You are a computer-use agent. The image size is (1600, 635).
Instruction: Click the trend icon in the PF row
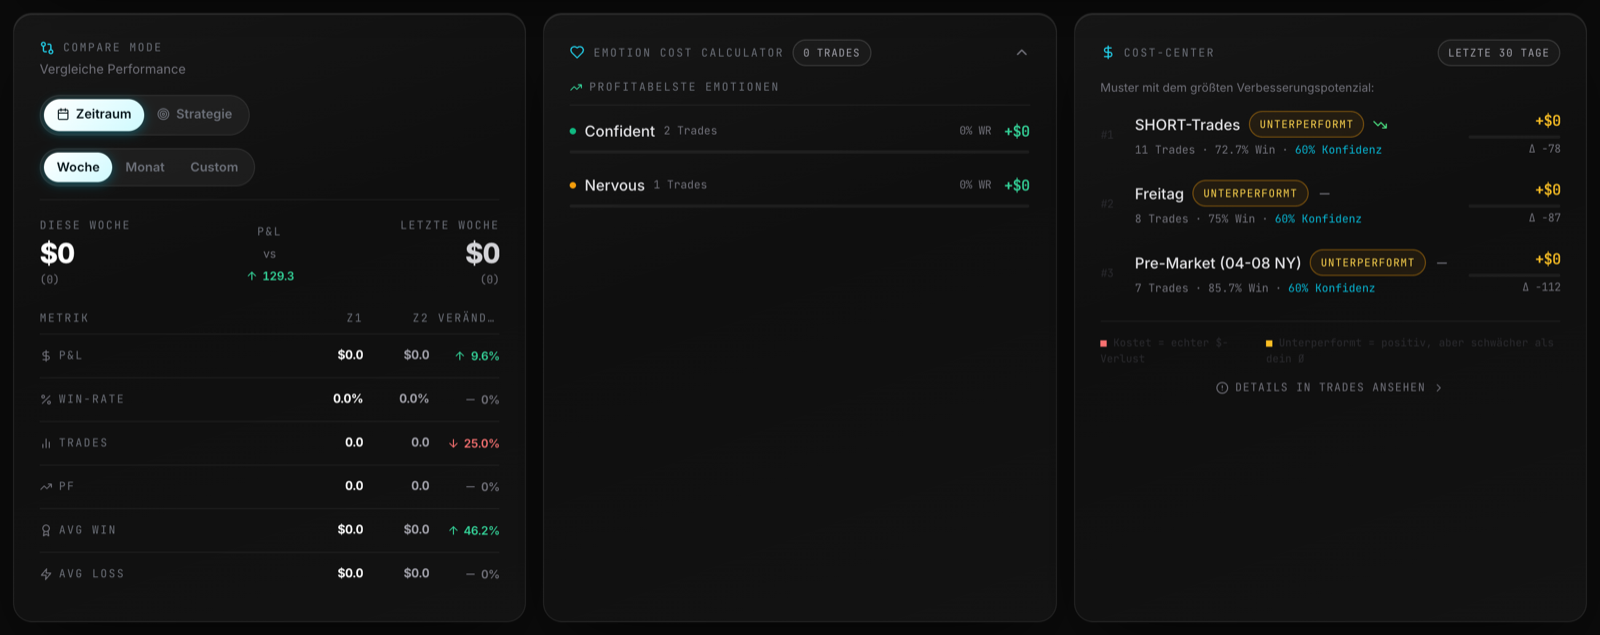(x=46, y=487)
